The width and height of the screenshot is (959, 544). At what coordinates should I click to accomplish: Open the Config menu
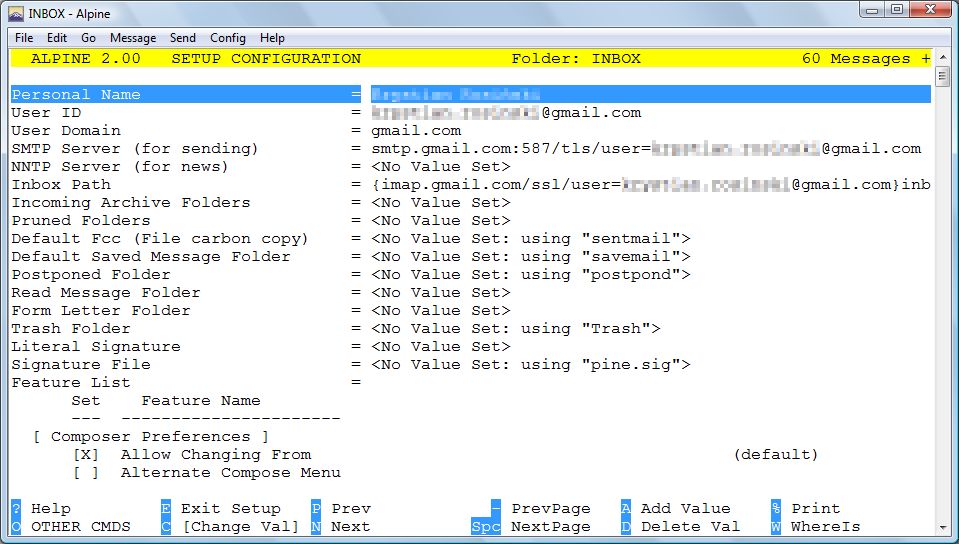[x=228, y=38]
